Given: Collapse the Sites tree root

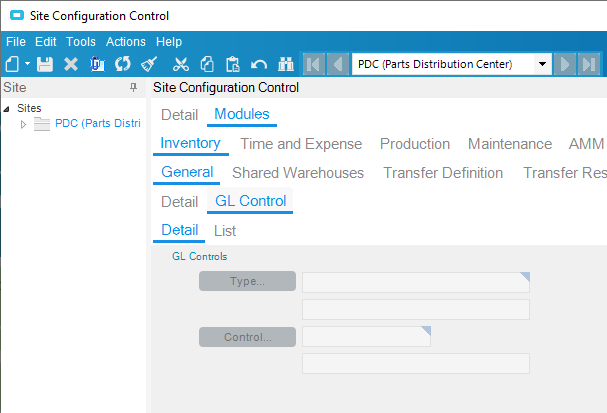Looking at the screenshot, I should point(7,109).
